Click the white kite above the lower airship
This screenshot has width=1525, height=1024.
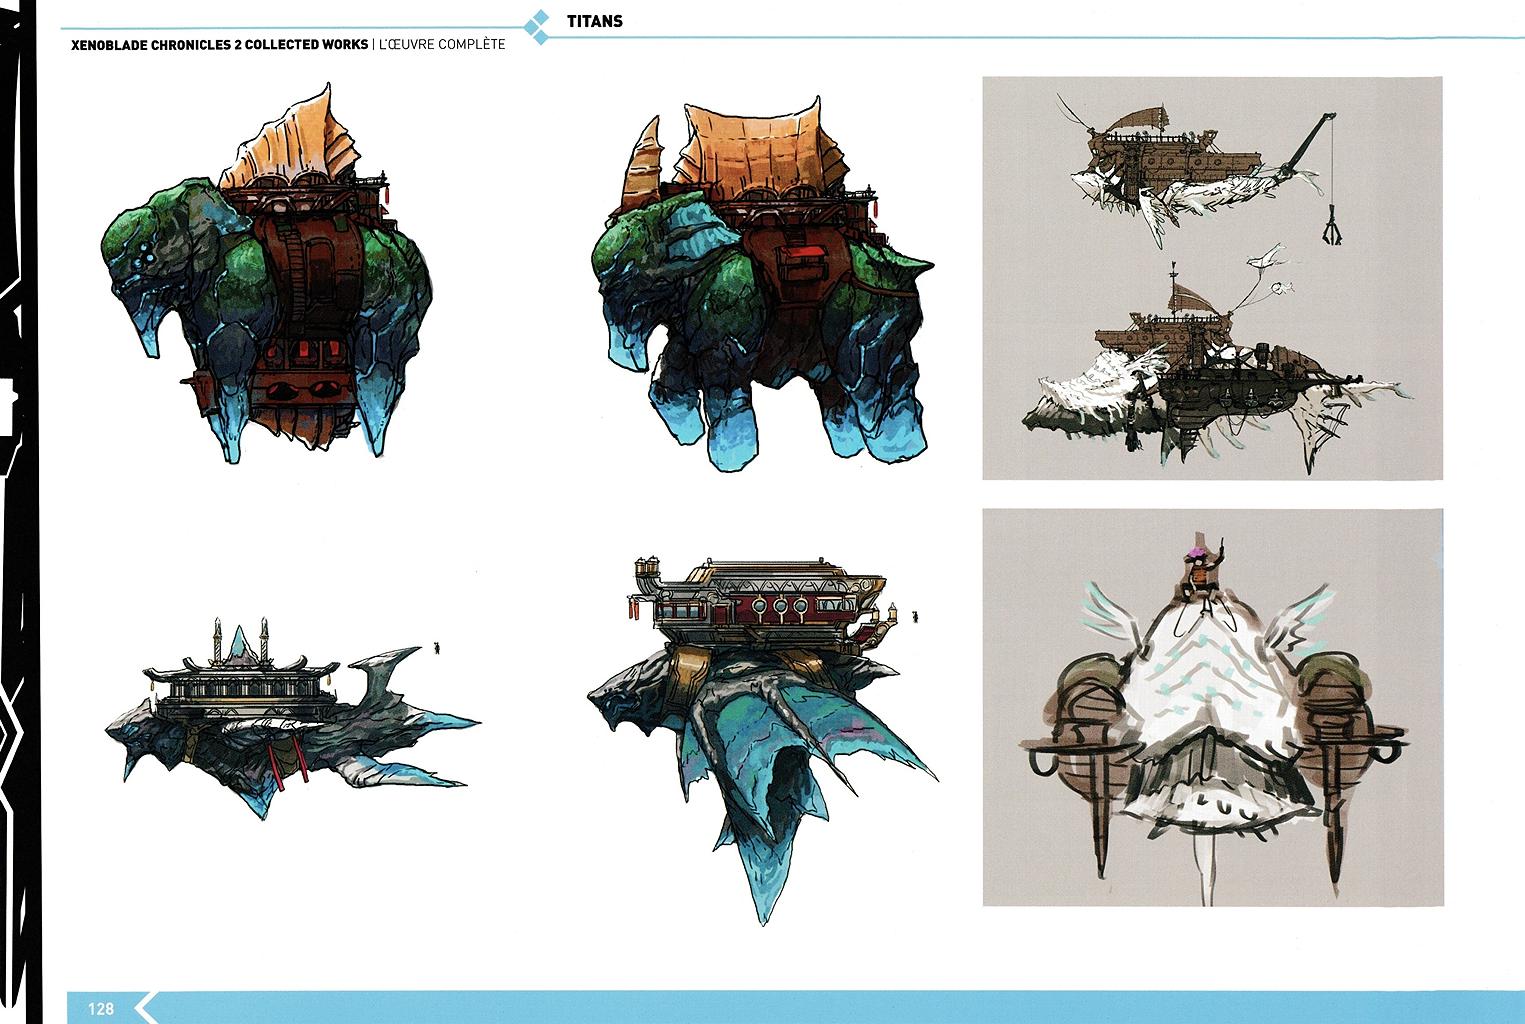click(x=1268, y=259)
